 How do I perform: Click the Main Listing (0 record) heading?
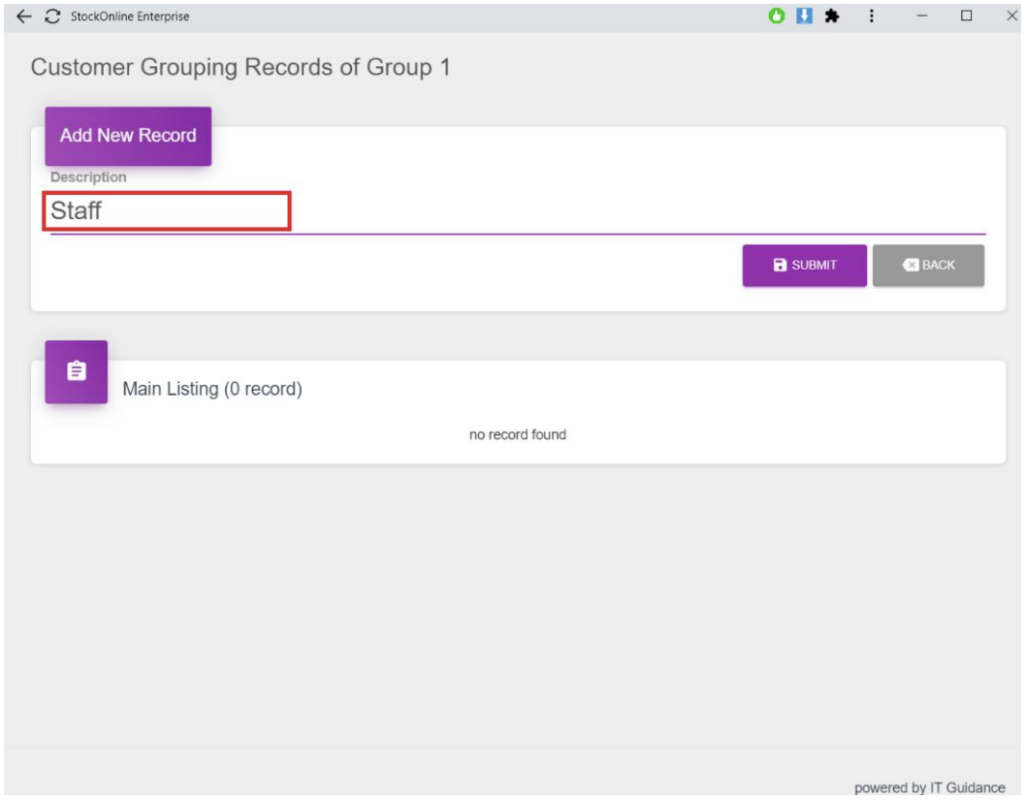pyautogui.click(x=212, y=389)
